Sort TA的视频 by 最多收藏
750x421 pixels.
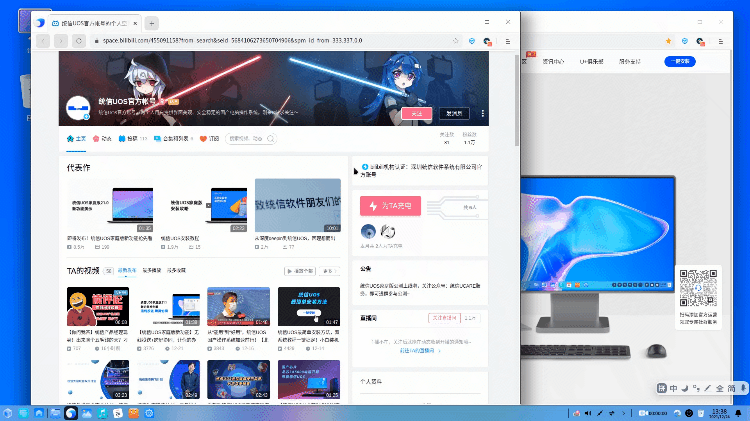[176, 271]
